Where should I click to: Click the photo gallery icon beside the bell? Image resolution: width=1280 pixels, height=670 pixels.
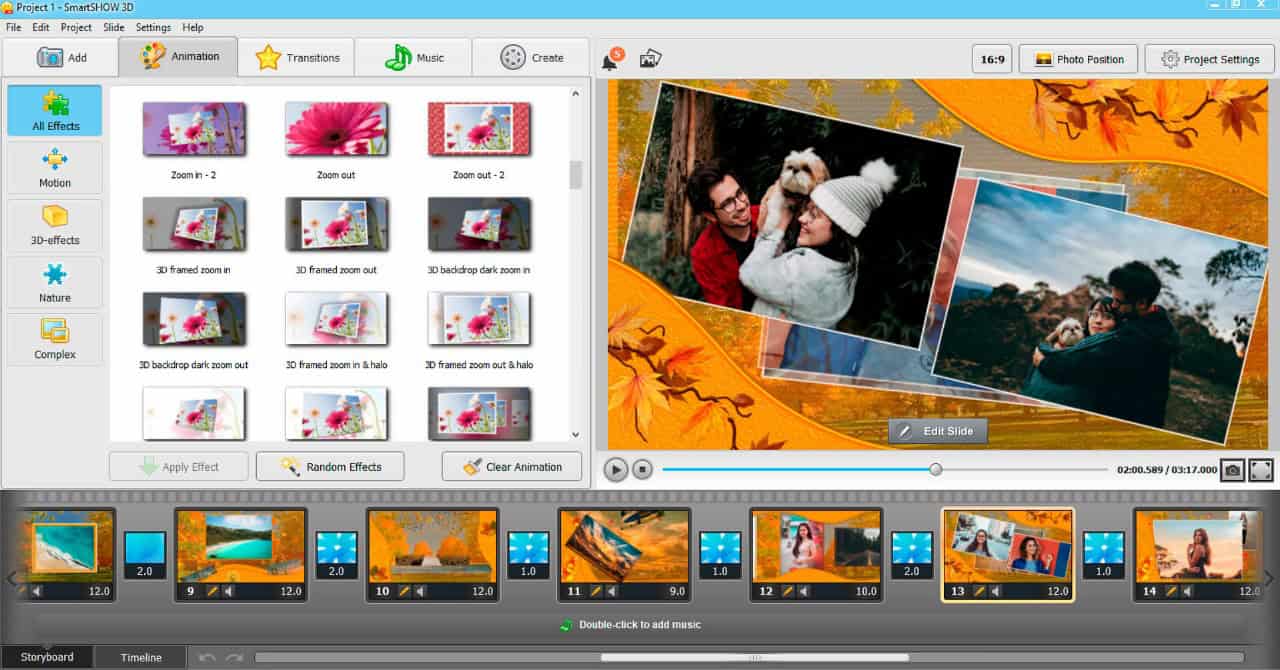651,59
